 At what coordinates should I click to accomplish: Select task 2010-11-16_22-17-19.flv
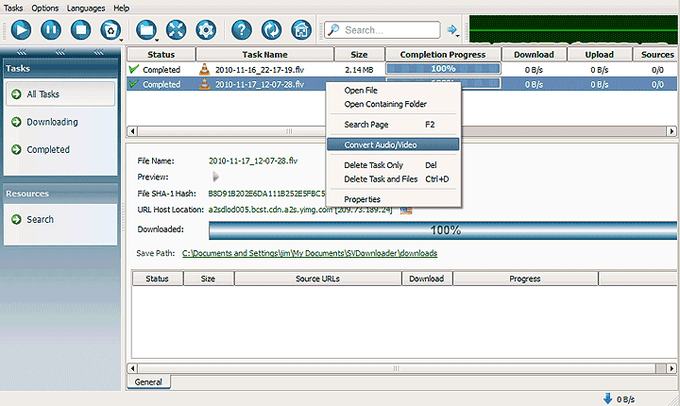[259, 70]
